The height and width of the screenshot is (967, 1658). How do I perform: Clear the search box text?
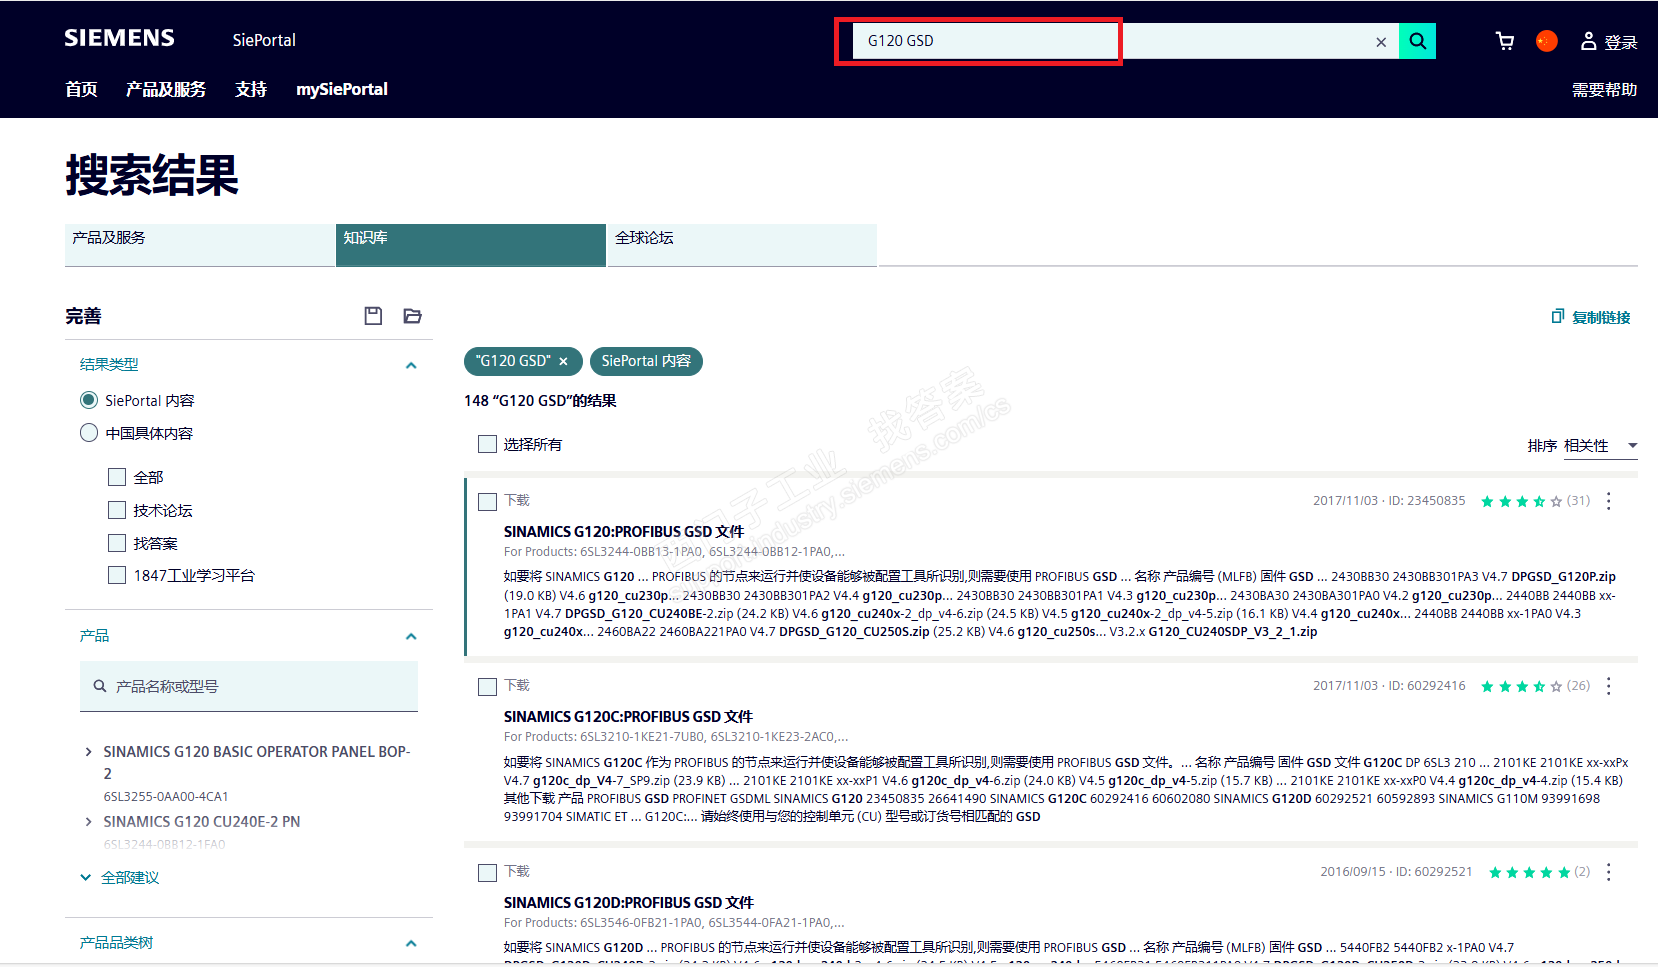click(1381, 41)
